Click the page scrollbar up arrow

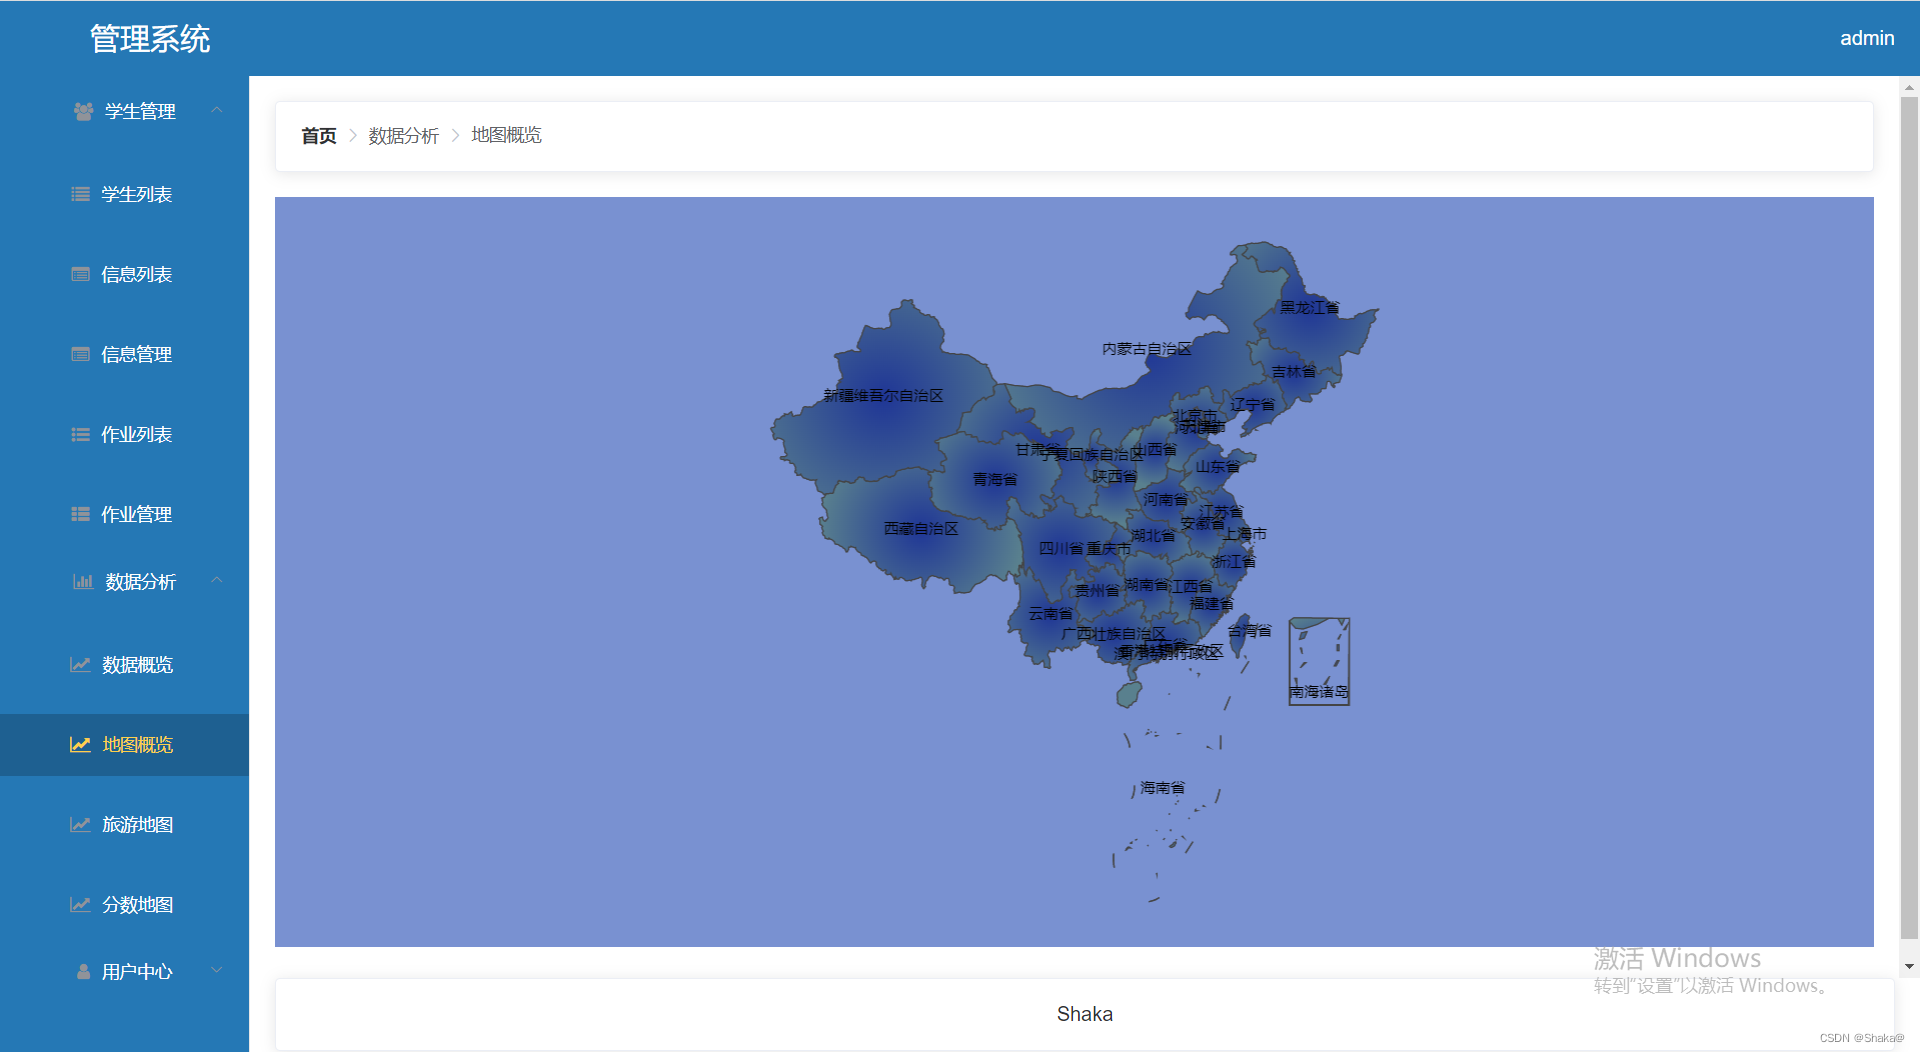(x=1910, y=87)
